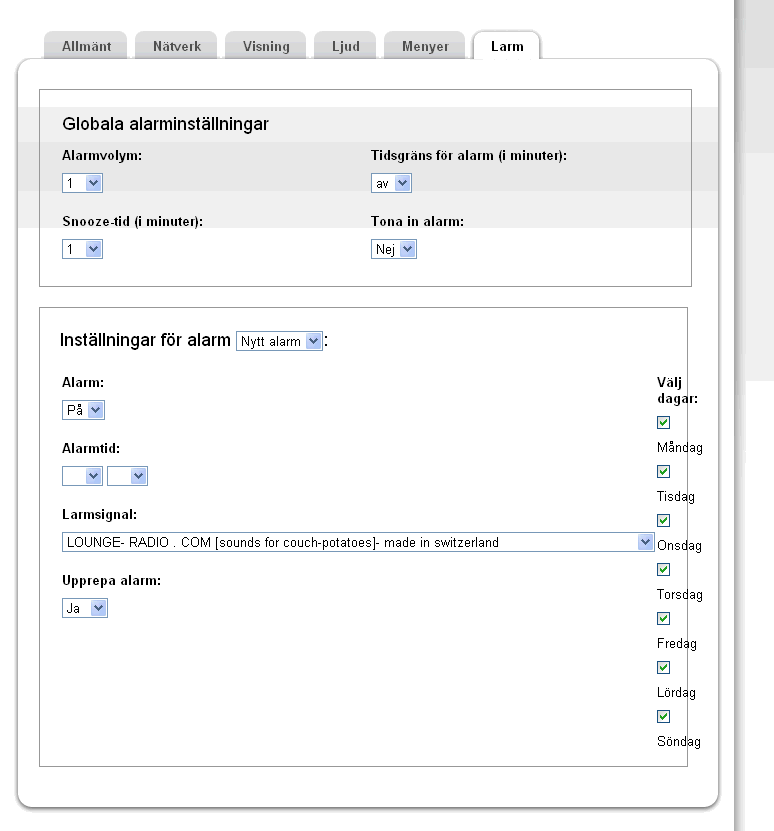
Task: Open the Alarm På/Av dropdown
Action: [83, 410]
